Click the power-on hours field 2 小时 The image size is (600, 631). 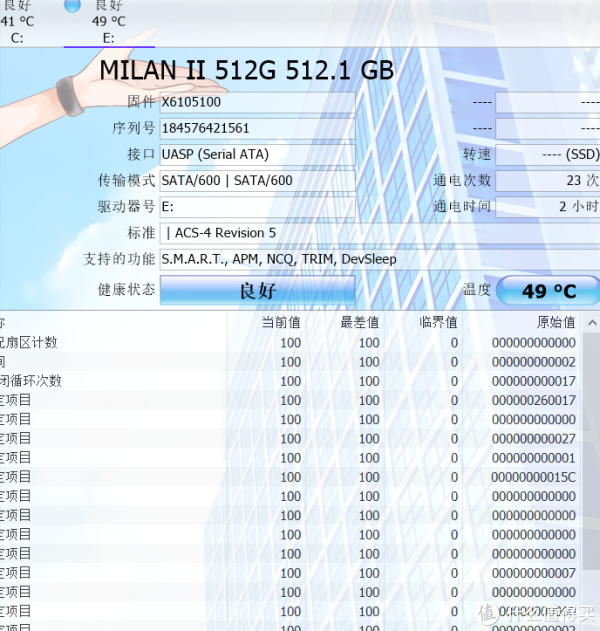pyautogui.click(x=548, y=207)
